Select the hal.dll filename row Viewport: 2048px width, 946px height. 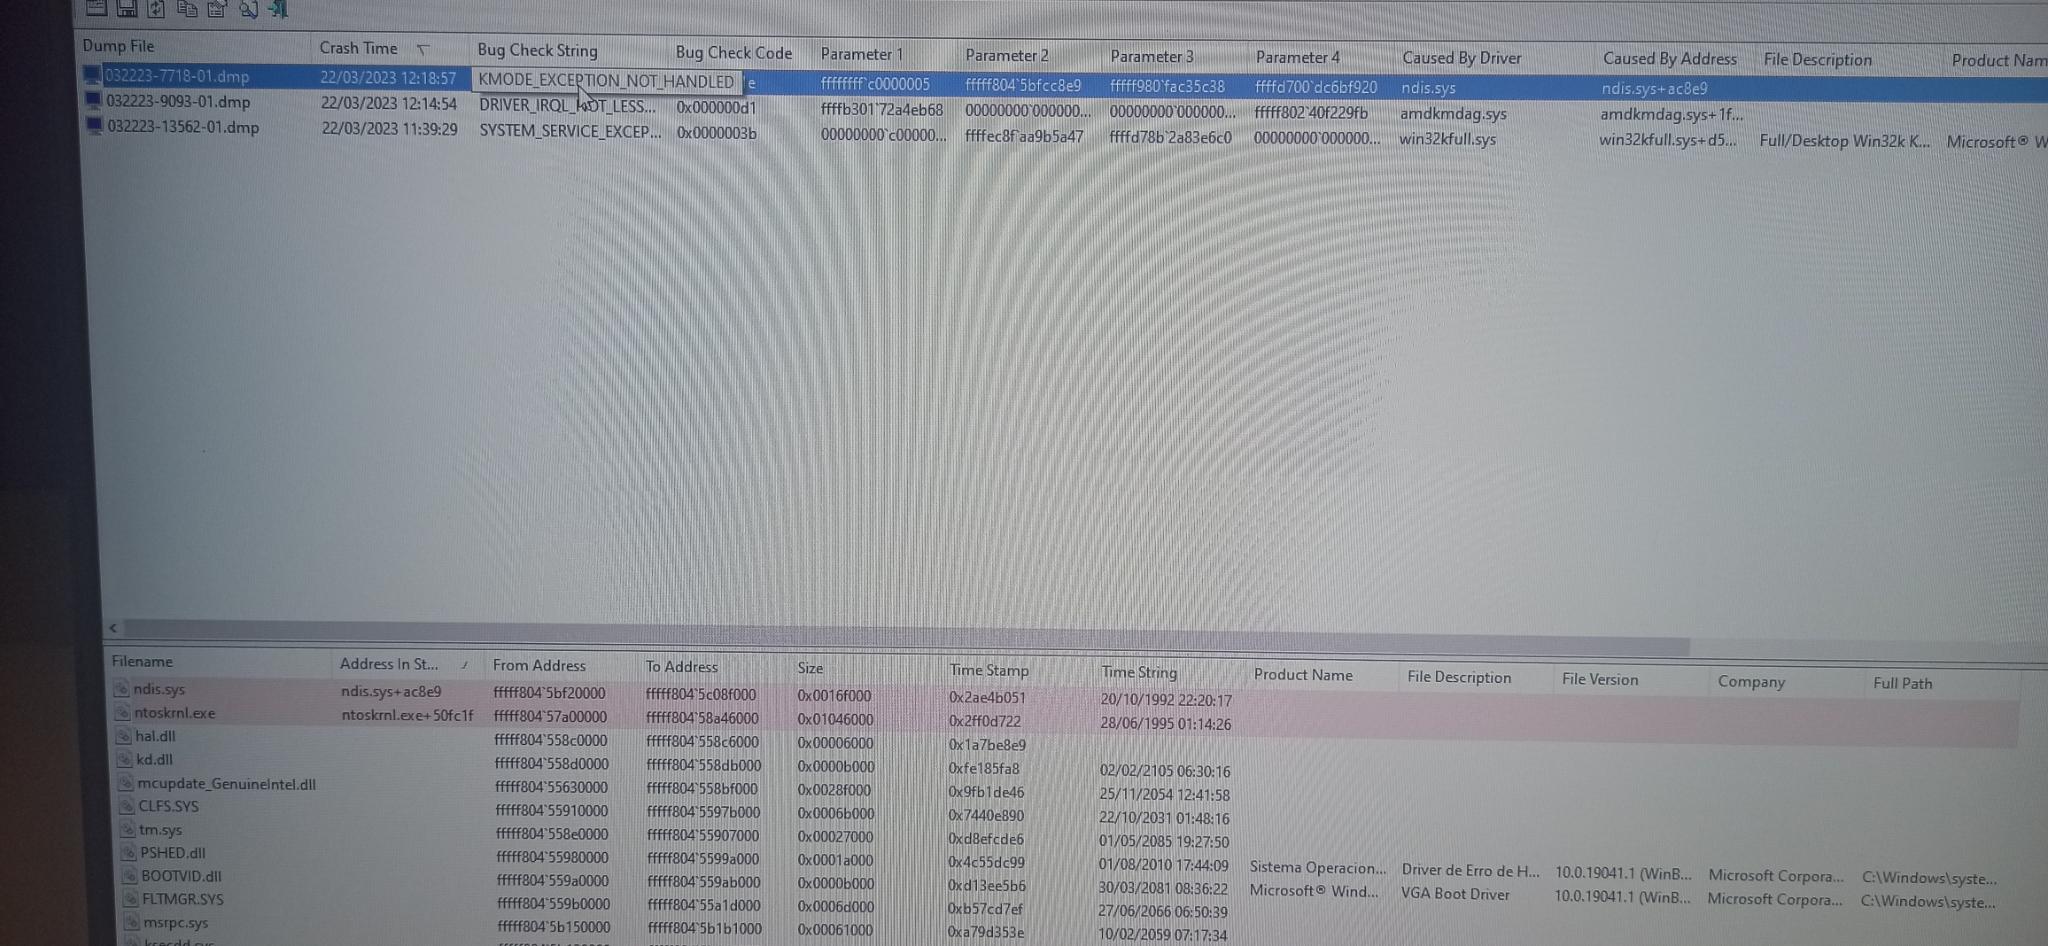click(x=155, y=736)
